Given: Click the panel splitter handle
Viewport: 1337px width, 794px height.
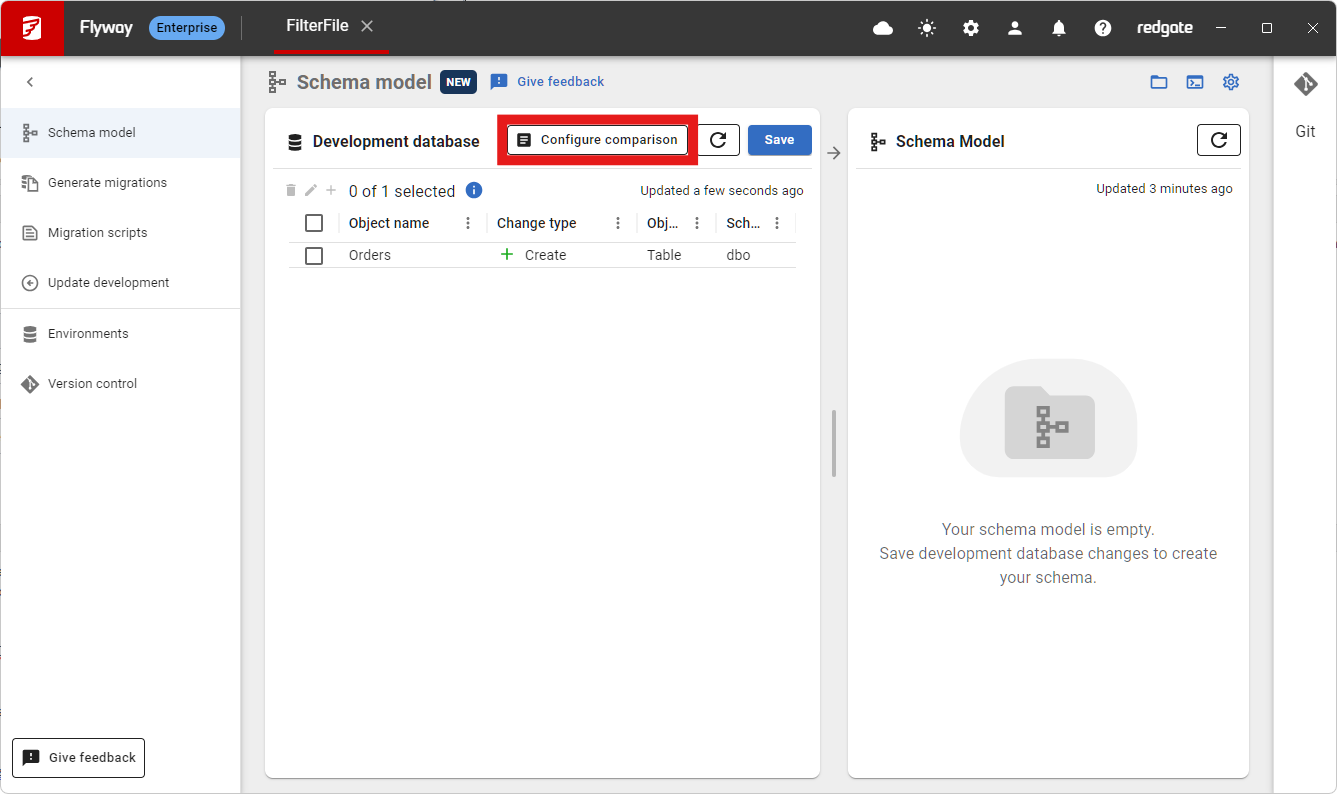Looking at the screenshot, I should (x=834, y=443).
